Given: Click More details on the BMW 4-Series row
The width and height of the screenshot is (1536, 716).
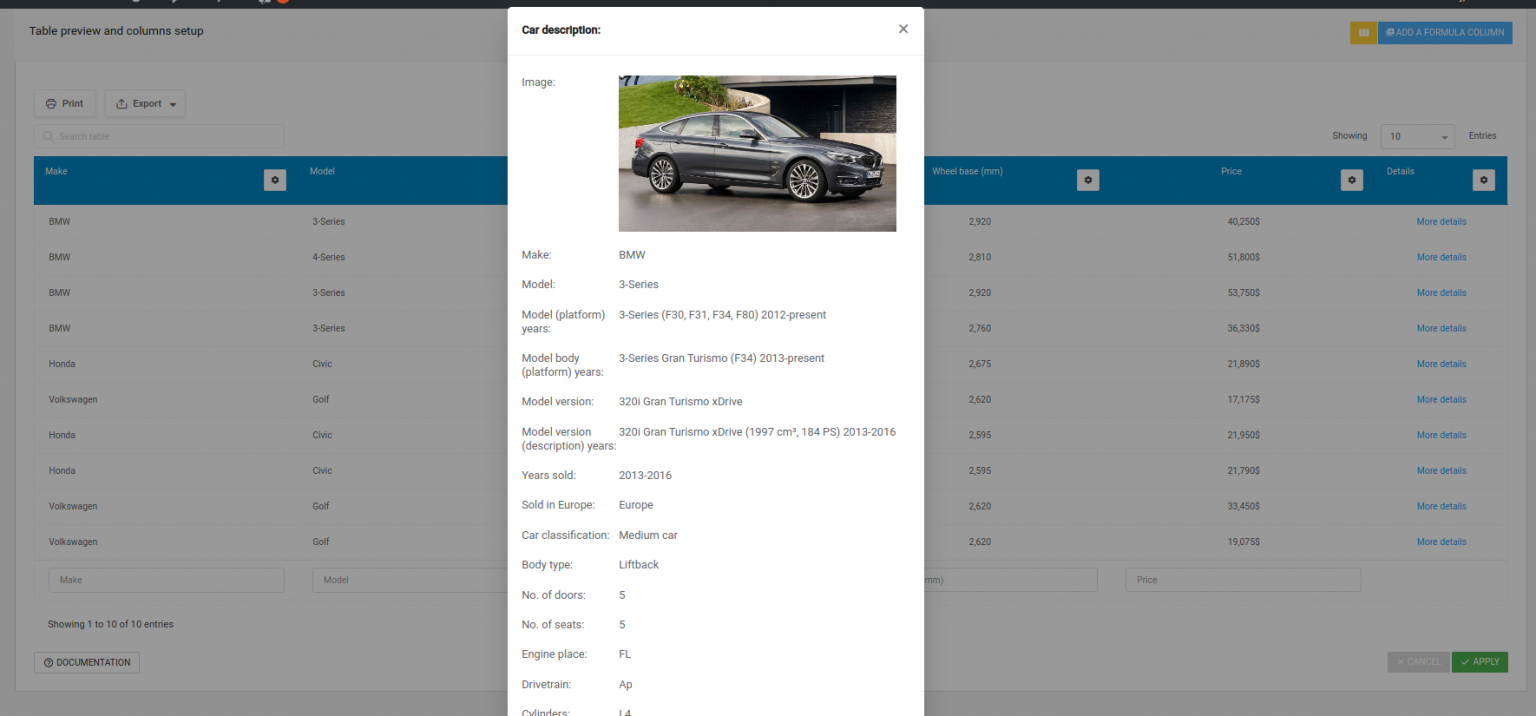Looking at the screenshot, I should [x=1441, y=257].
